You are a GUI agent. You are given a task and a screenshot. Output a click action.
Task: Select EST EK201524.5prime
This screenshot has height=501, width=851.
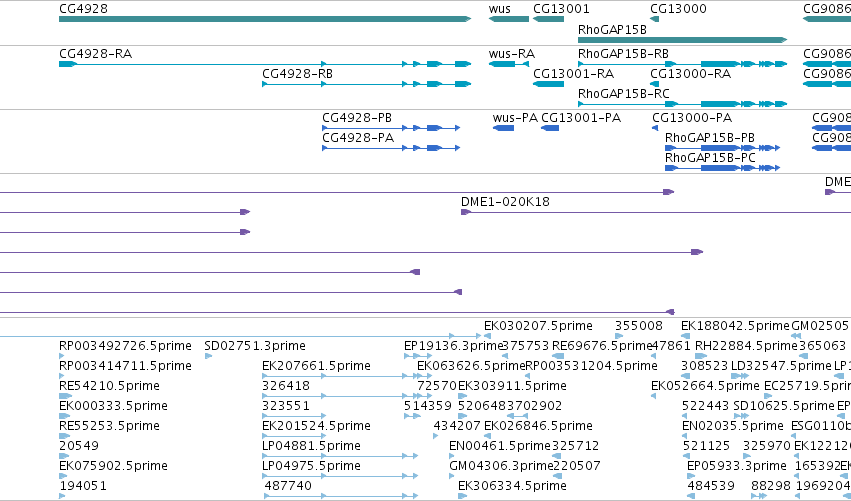click(x=316, y=426)
